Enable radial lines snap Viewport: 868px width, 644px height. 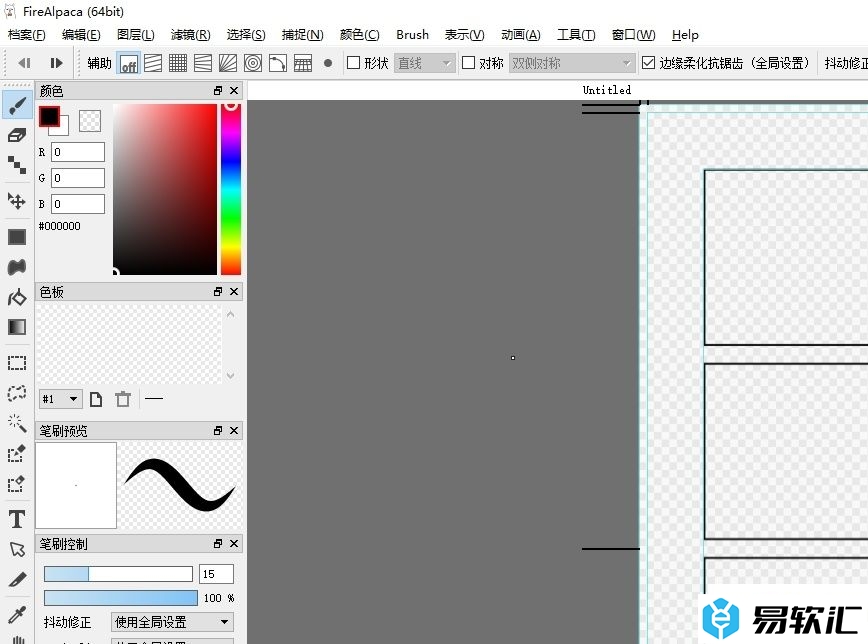(228, 63)
